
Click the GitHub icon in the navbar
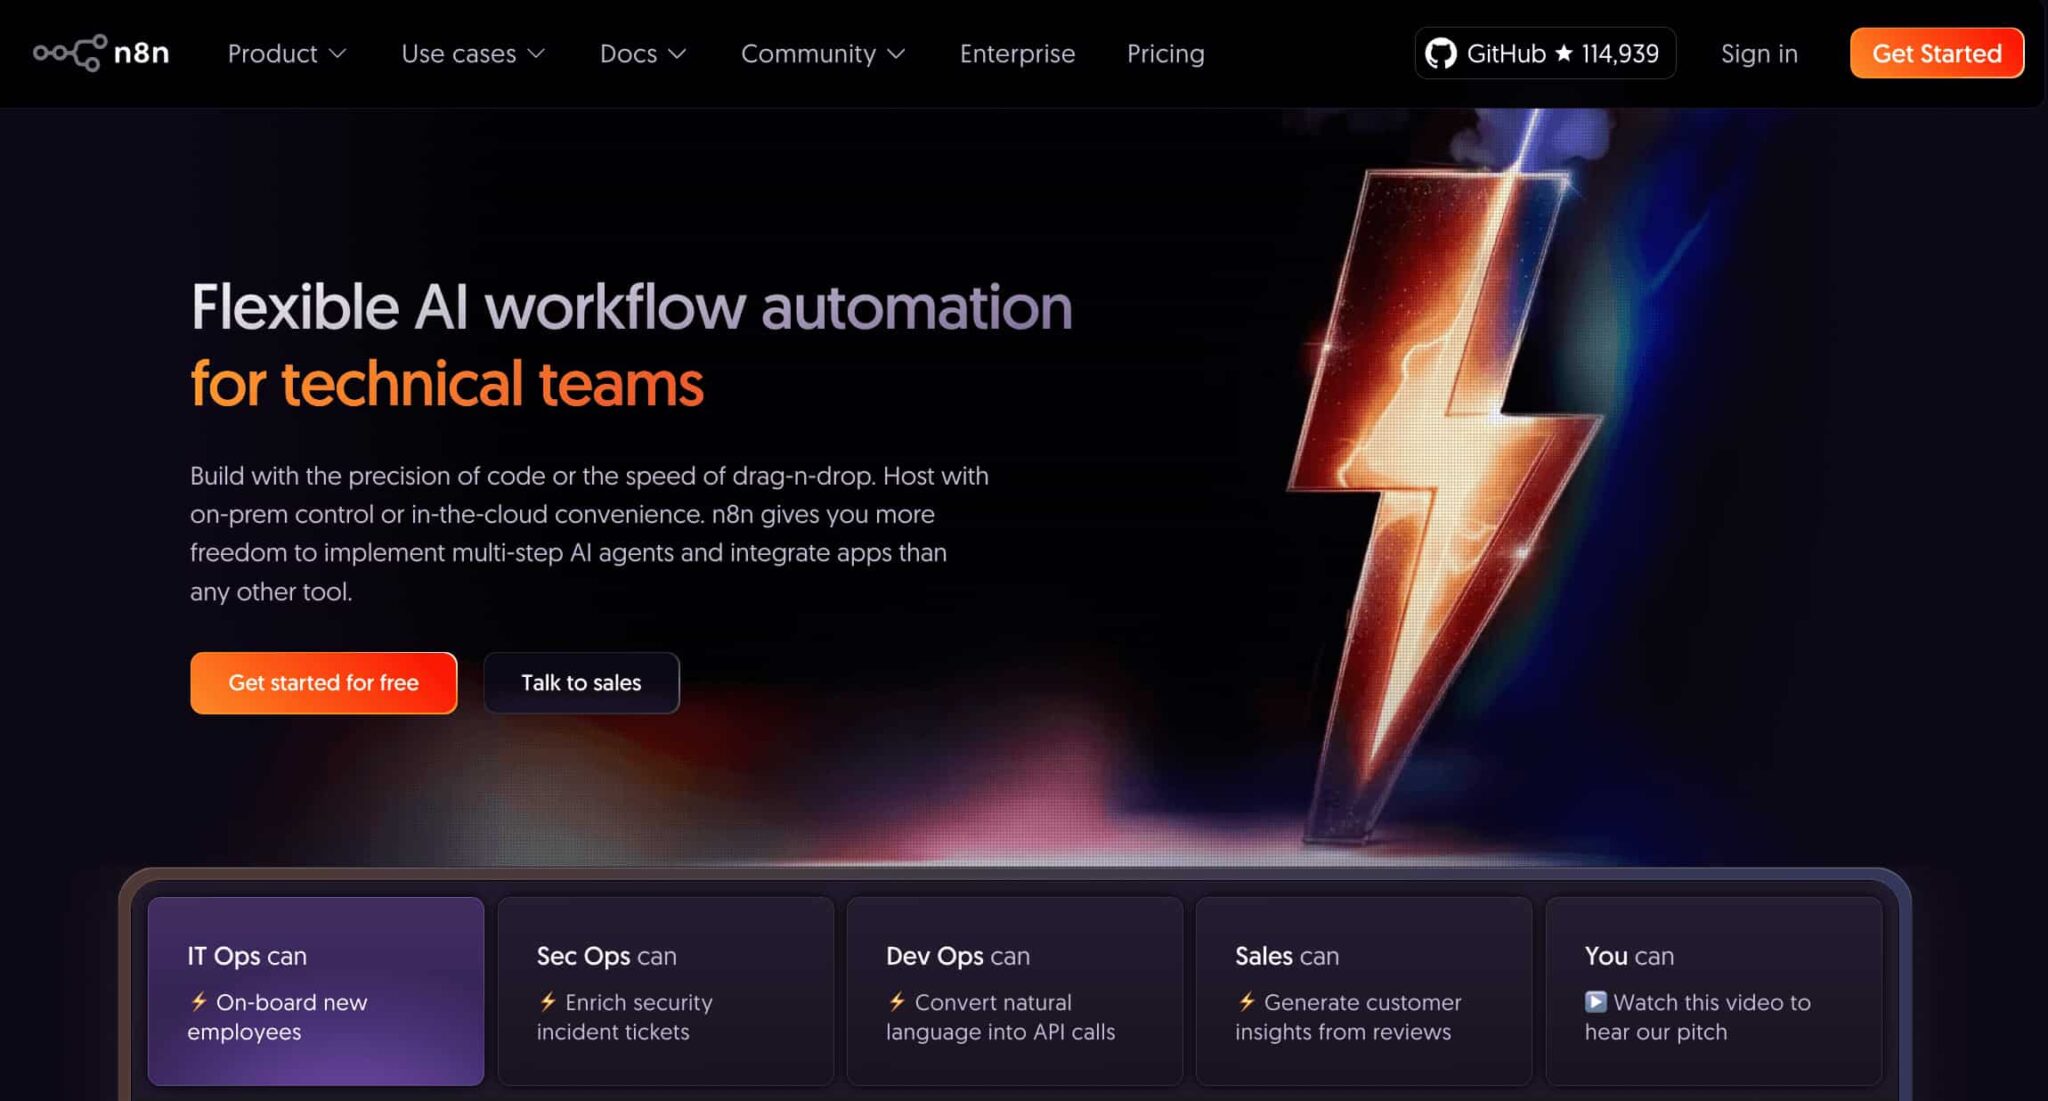click(1440, 53)
